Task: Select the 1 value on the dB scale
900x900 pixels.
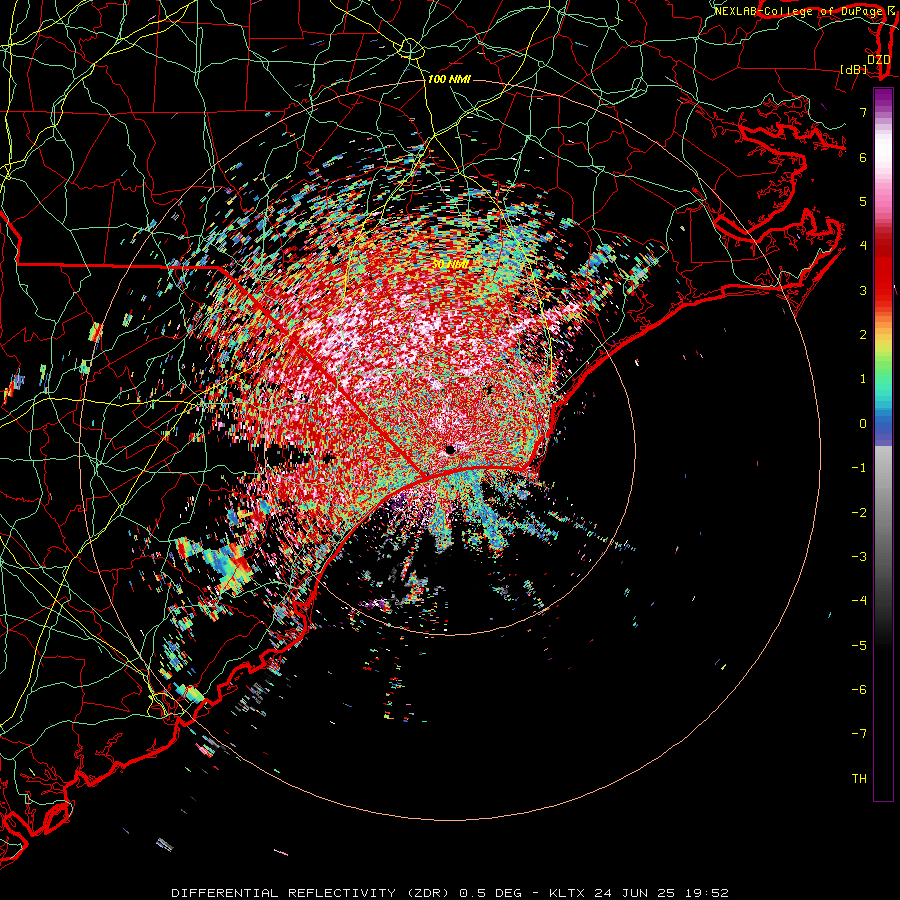Action: [x=863, y=379]
